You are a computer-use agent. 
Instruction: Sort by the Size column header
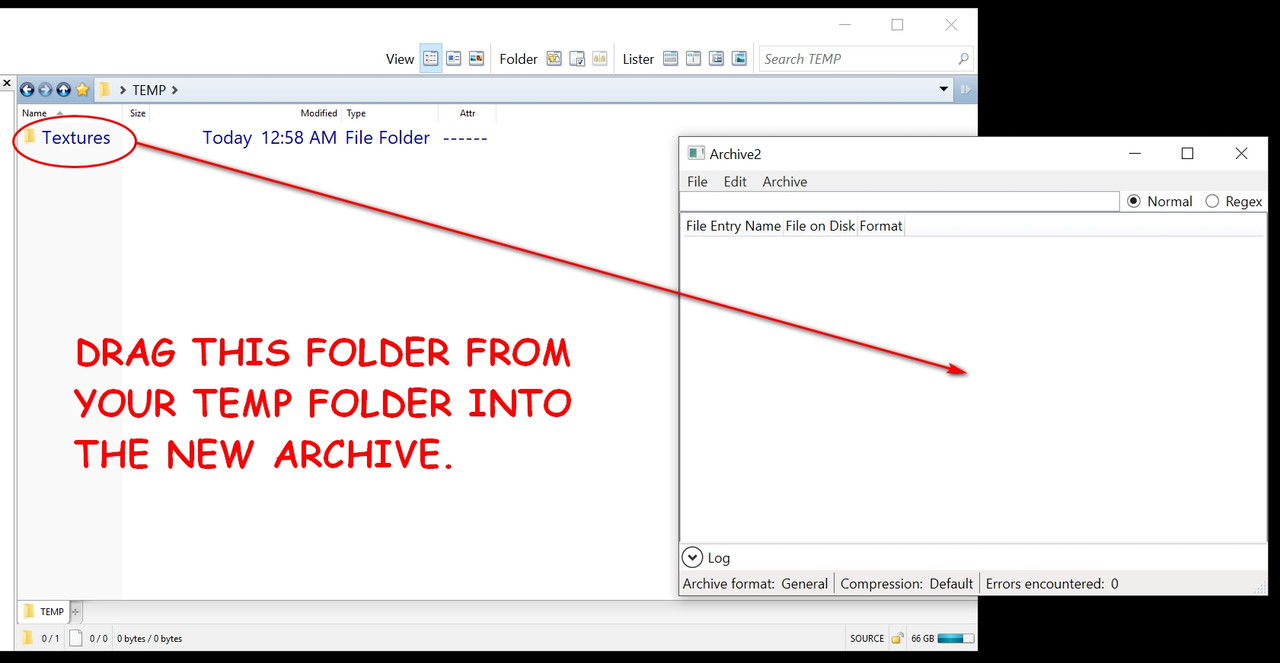click(137, 113)
